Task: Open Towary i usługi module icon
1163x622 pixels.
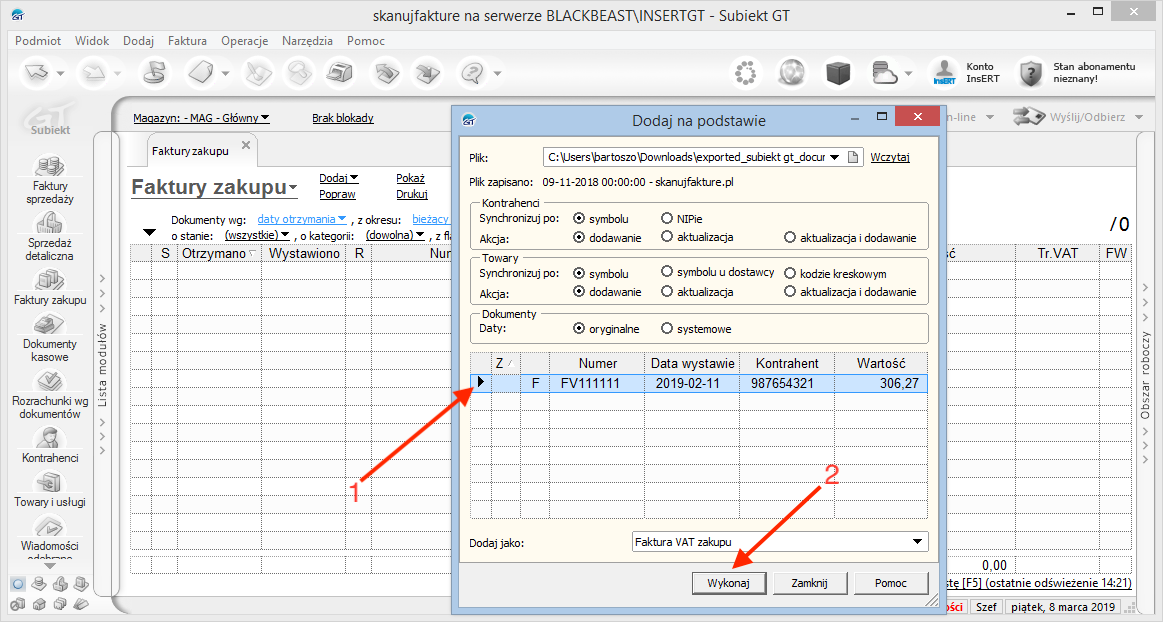Action: [50, 484]
